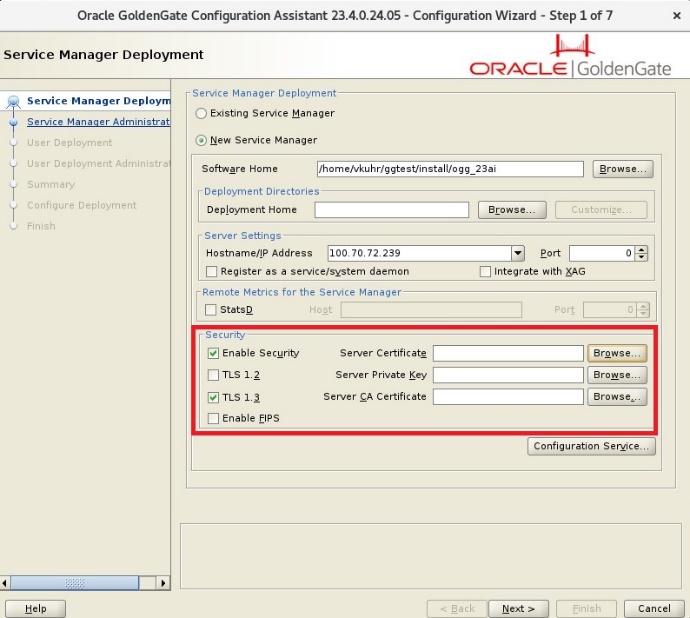Browse for Software Home directory
Viewport: 690px width, 618px height.
[623, 169]
